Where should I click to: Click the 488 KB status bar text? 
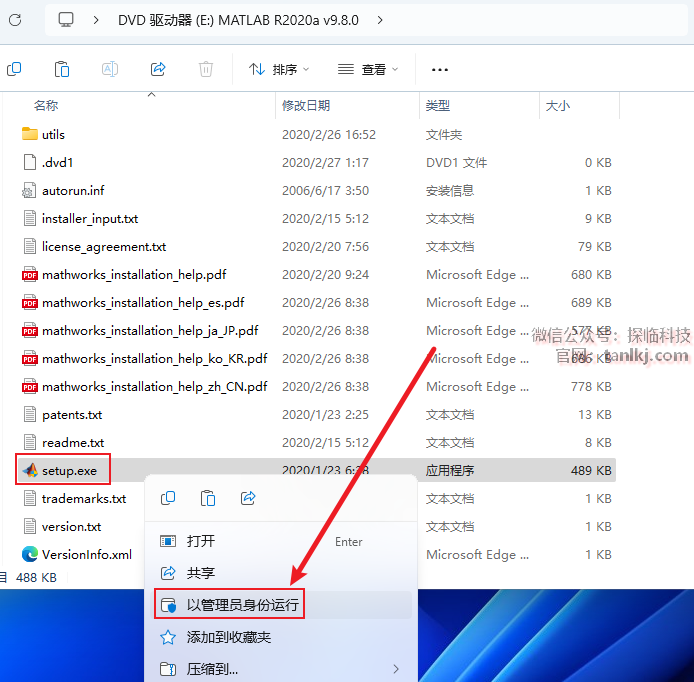36,578
